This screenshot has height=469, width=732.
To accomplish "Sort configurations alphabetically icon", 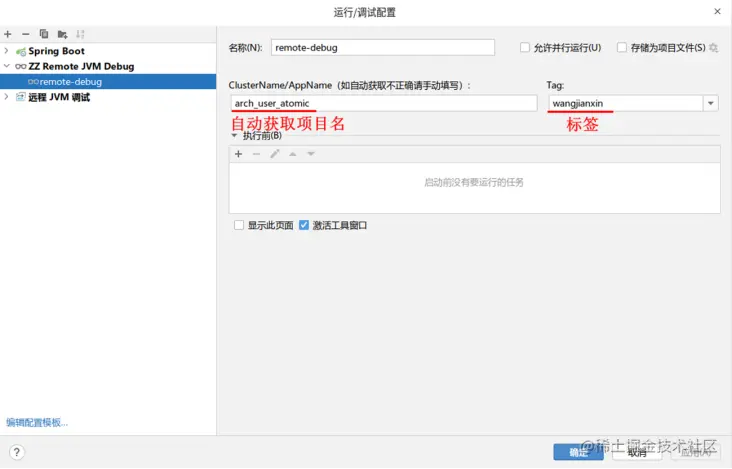I will coord(80,34).
